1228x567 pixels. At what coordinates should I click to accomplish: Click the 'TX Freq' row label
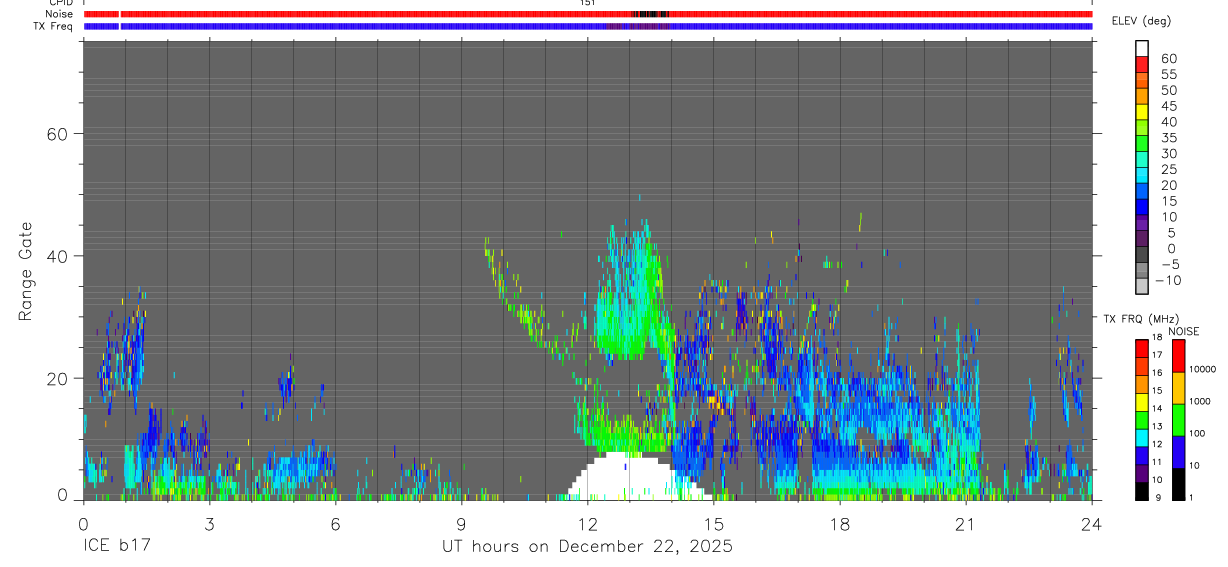coord(53,26)
